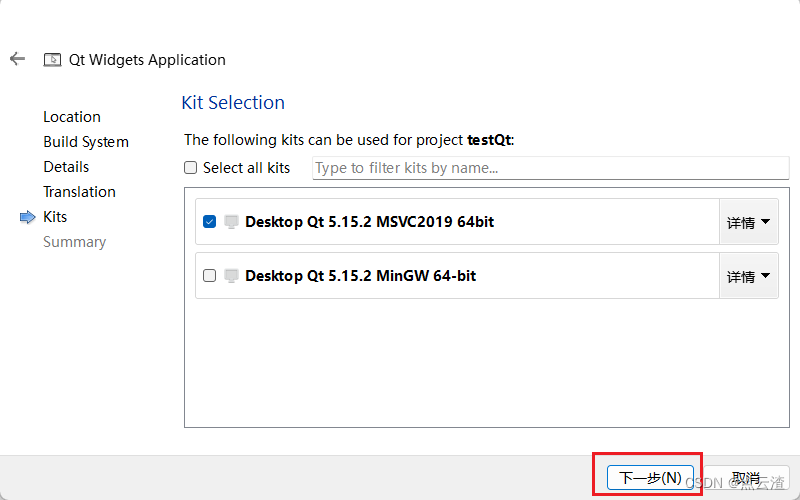Viewport: 800px width, 500px height.
Task: Jump to the Summary wizard step
Action: click(x=74, y=242)
